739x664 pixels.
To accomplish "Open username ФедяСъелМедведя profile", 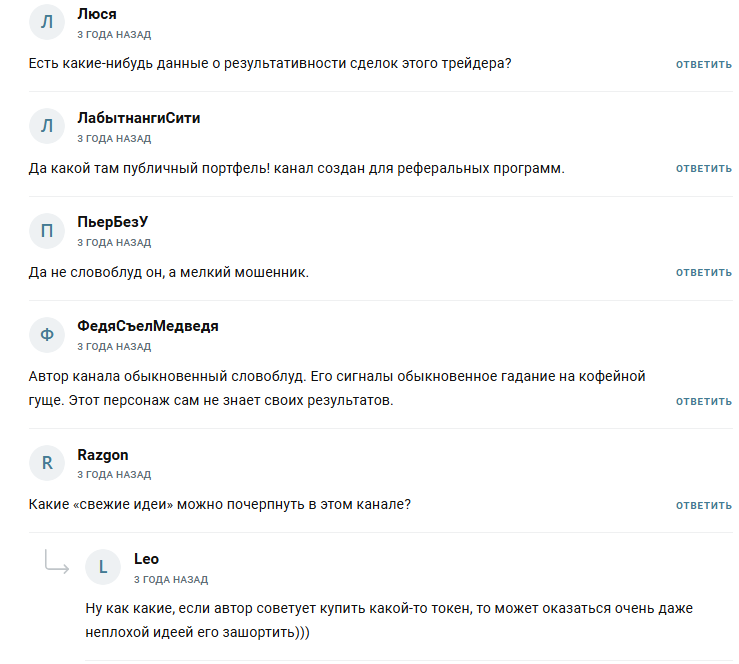I will point(148,326).
